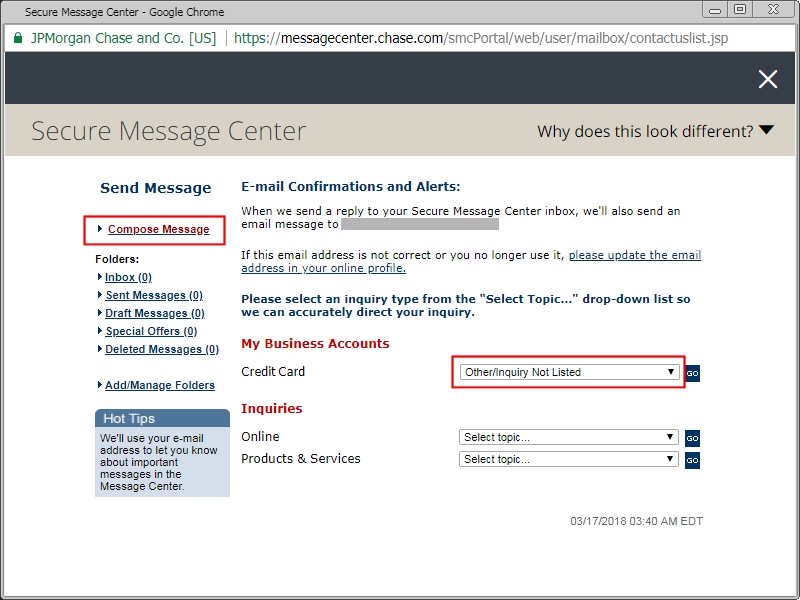The width and height of the screenshot is (800, 600).
Task: Follow the link to update the email address in your online profile
Action: (471, 261)
